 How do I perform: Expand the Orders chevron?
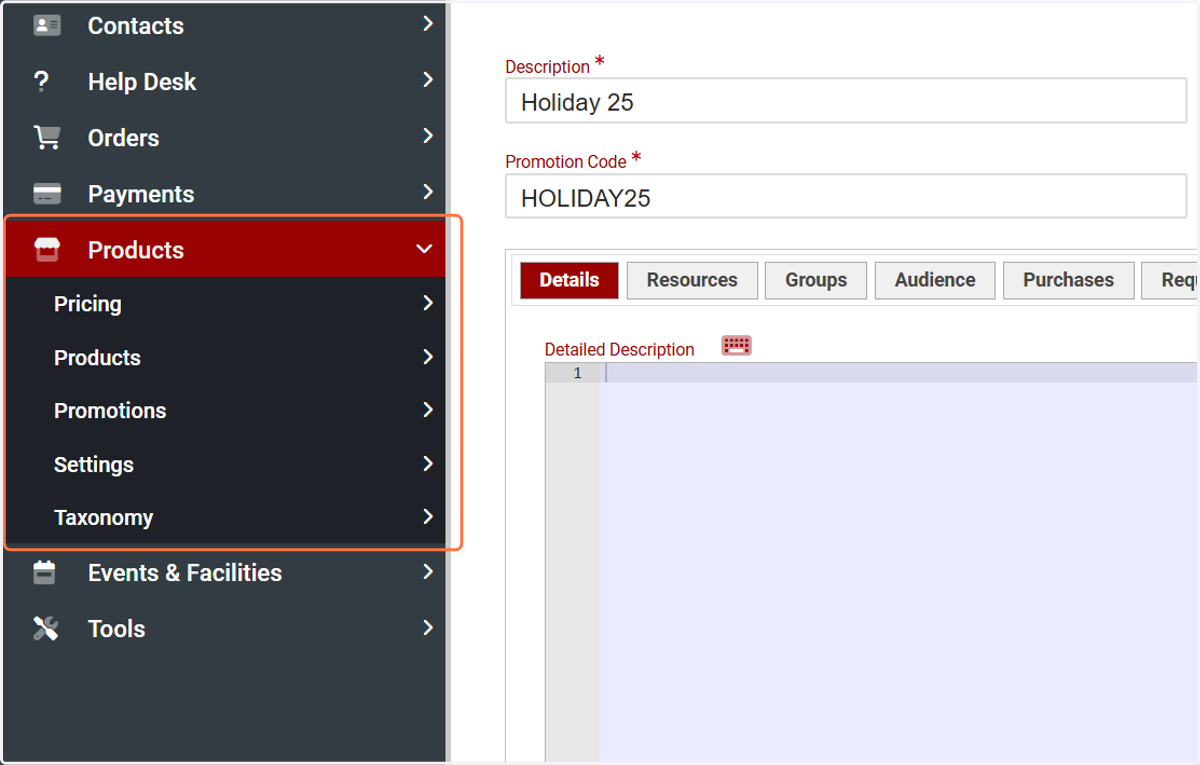[x=428, y=135]
